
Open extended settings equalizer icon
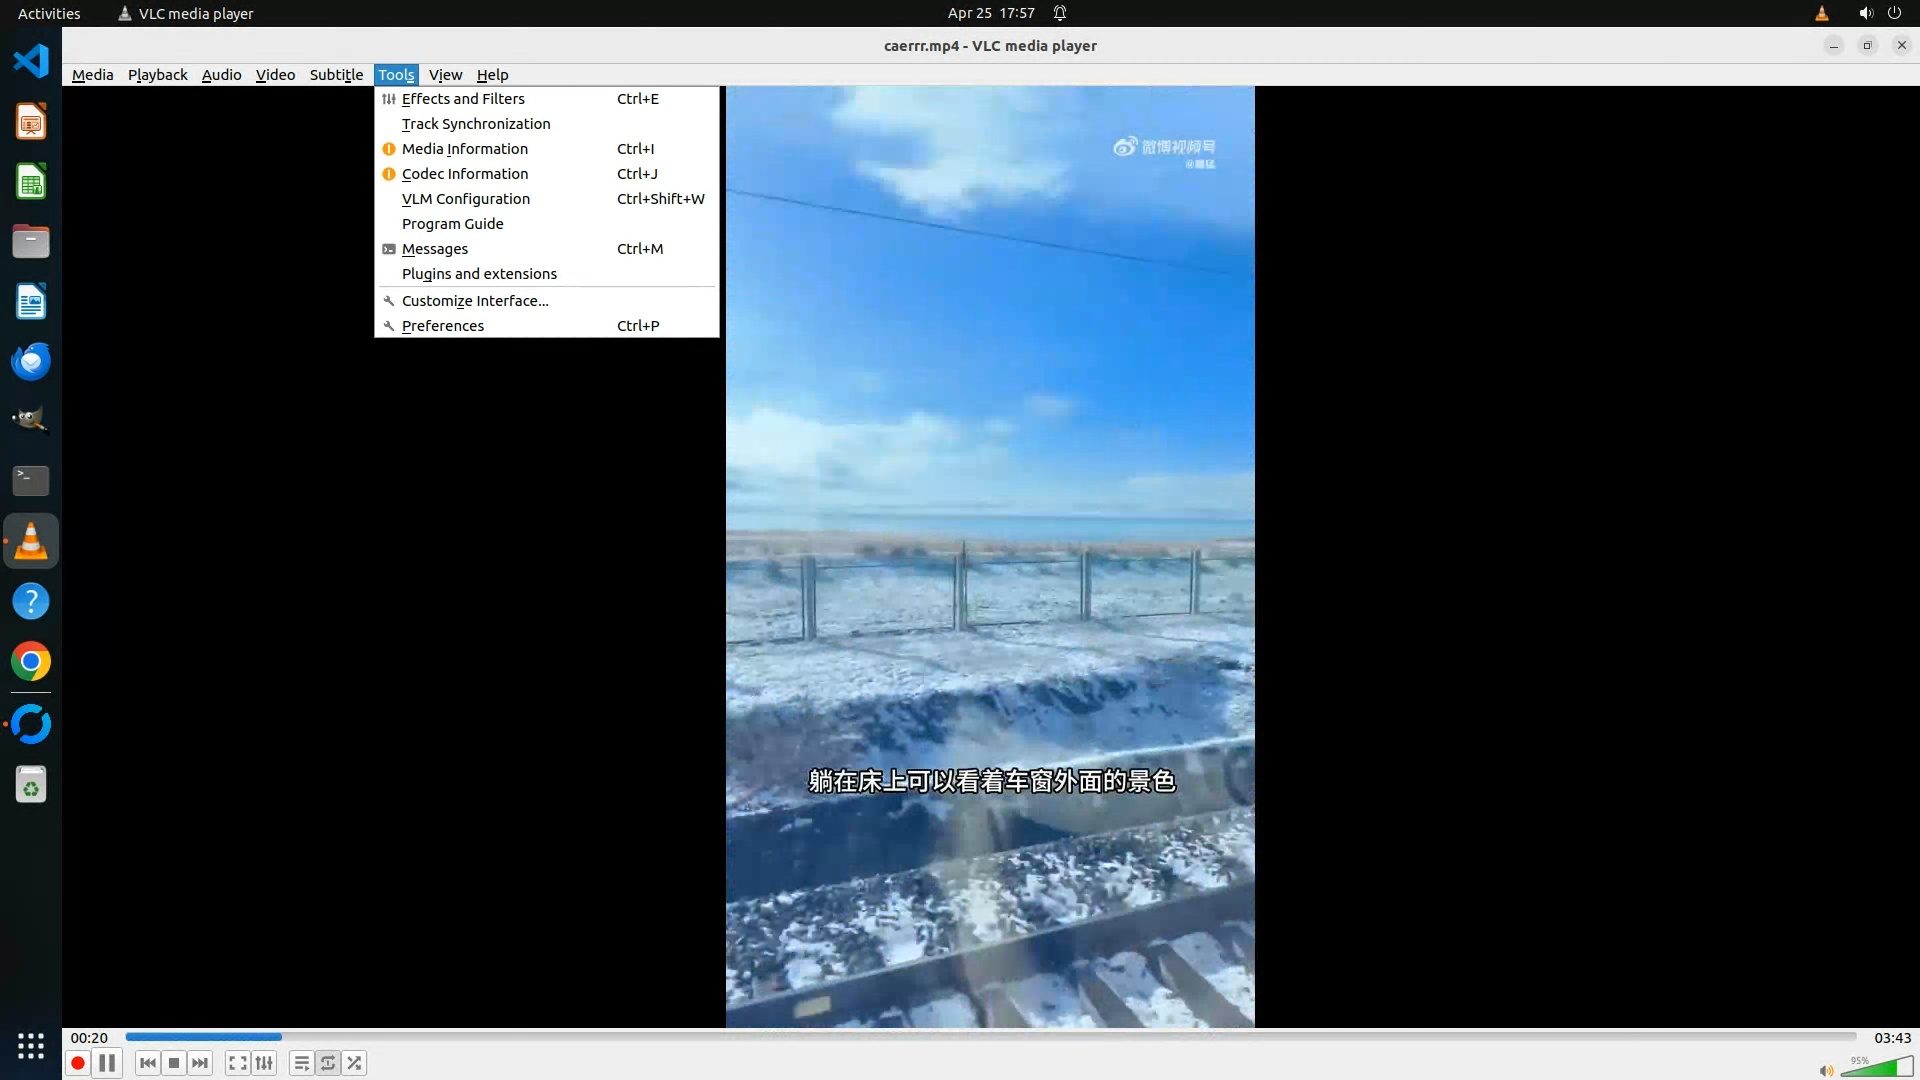pos(264,1063)
